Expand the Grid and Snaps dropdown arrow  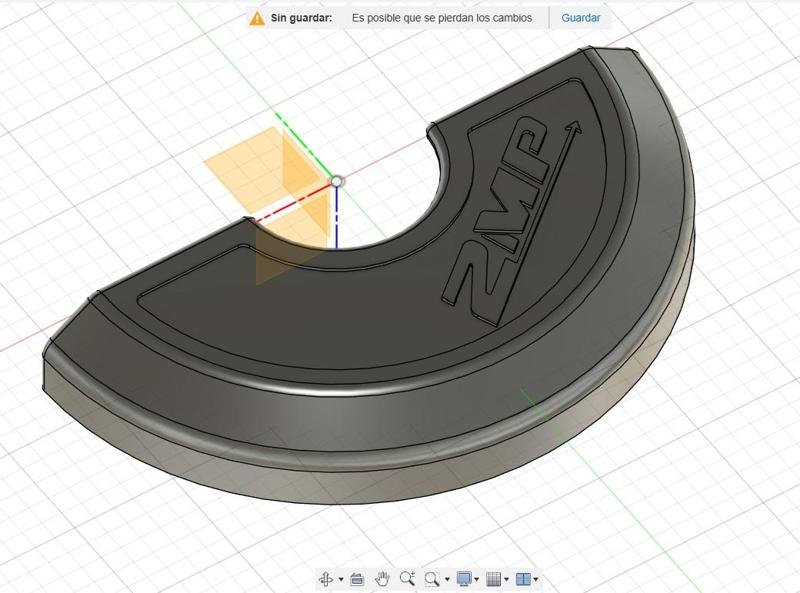[x=506, y=579]
